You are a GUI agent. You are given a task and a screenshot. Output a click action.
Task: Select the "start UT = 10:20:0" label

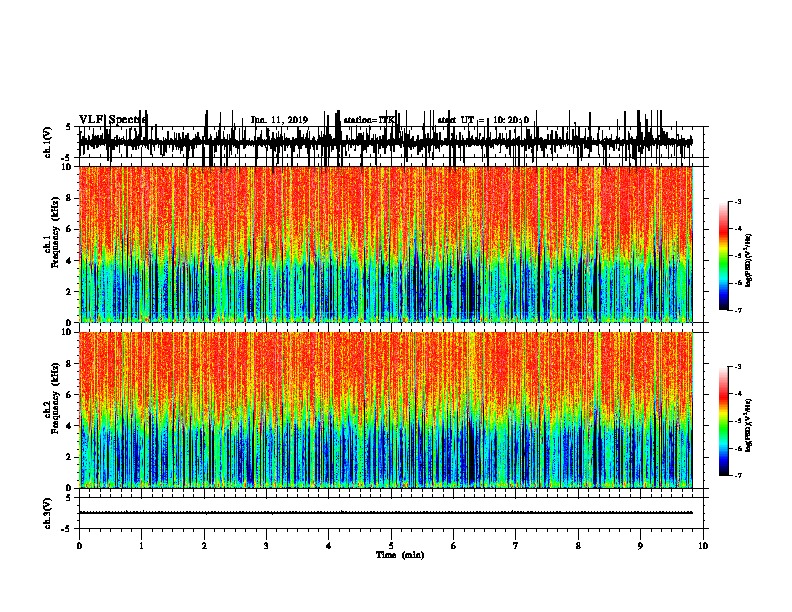click(483, 120)
